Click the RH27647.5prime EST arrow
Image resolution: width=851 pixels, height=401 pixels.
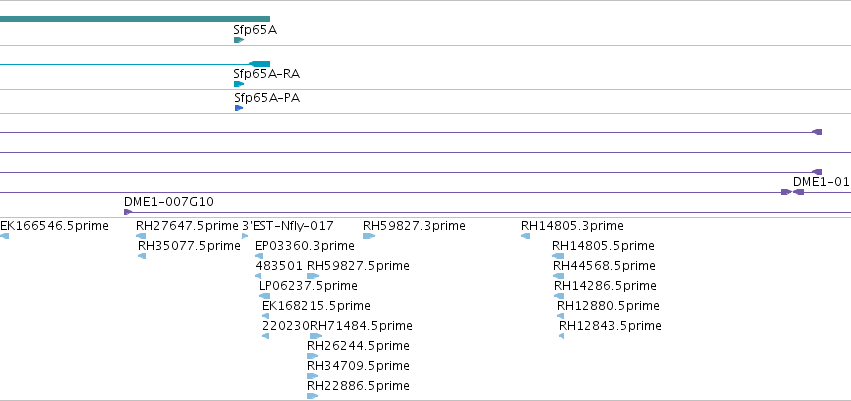tap(141, 236)
